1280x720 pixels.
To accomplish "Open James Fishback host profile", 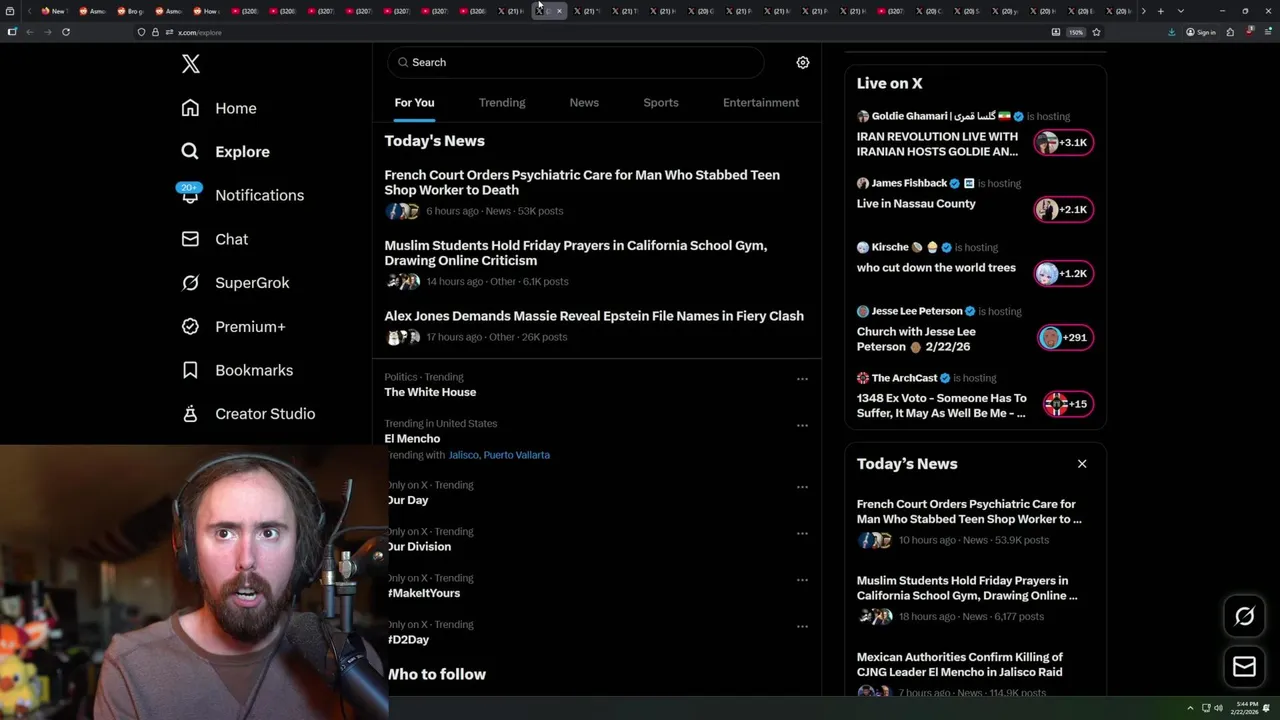I will click(x=909, y=184).
